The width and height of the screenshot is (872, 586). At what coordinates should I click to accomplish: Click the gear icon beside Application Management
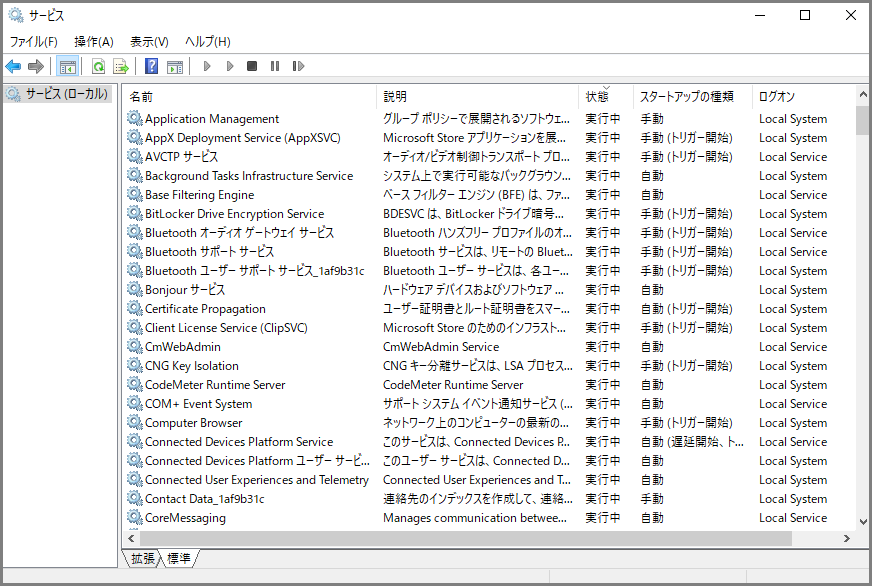coord(135,118)
